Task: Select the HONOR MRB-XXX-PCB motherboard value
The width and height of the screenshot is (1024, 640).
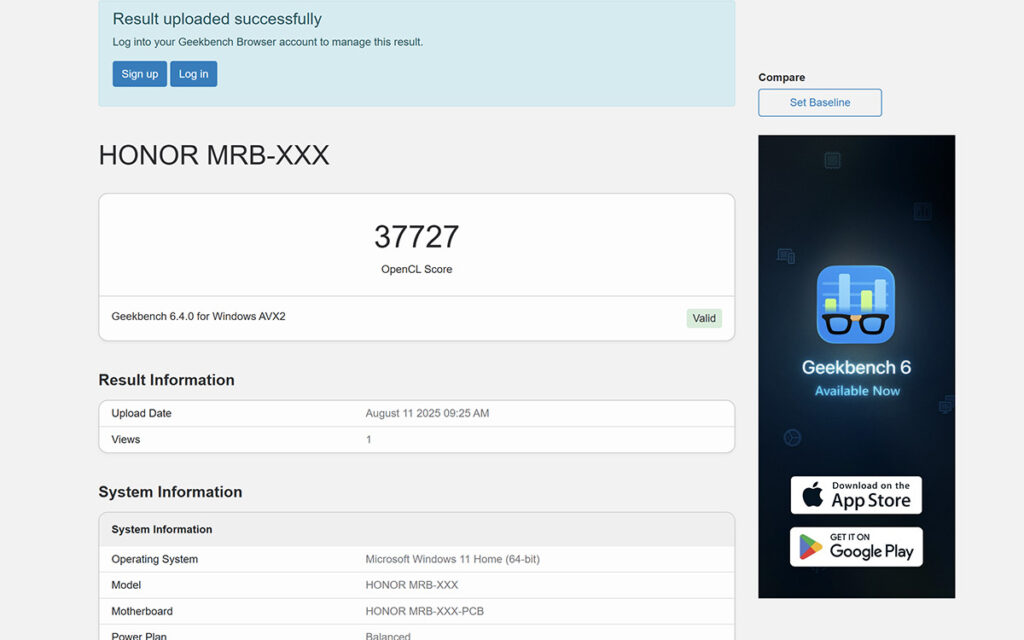Action: (x=424, y=611)
